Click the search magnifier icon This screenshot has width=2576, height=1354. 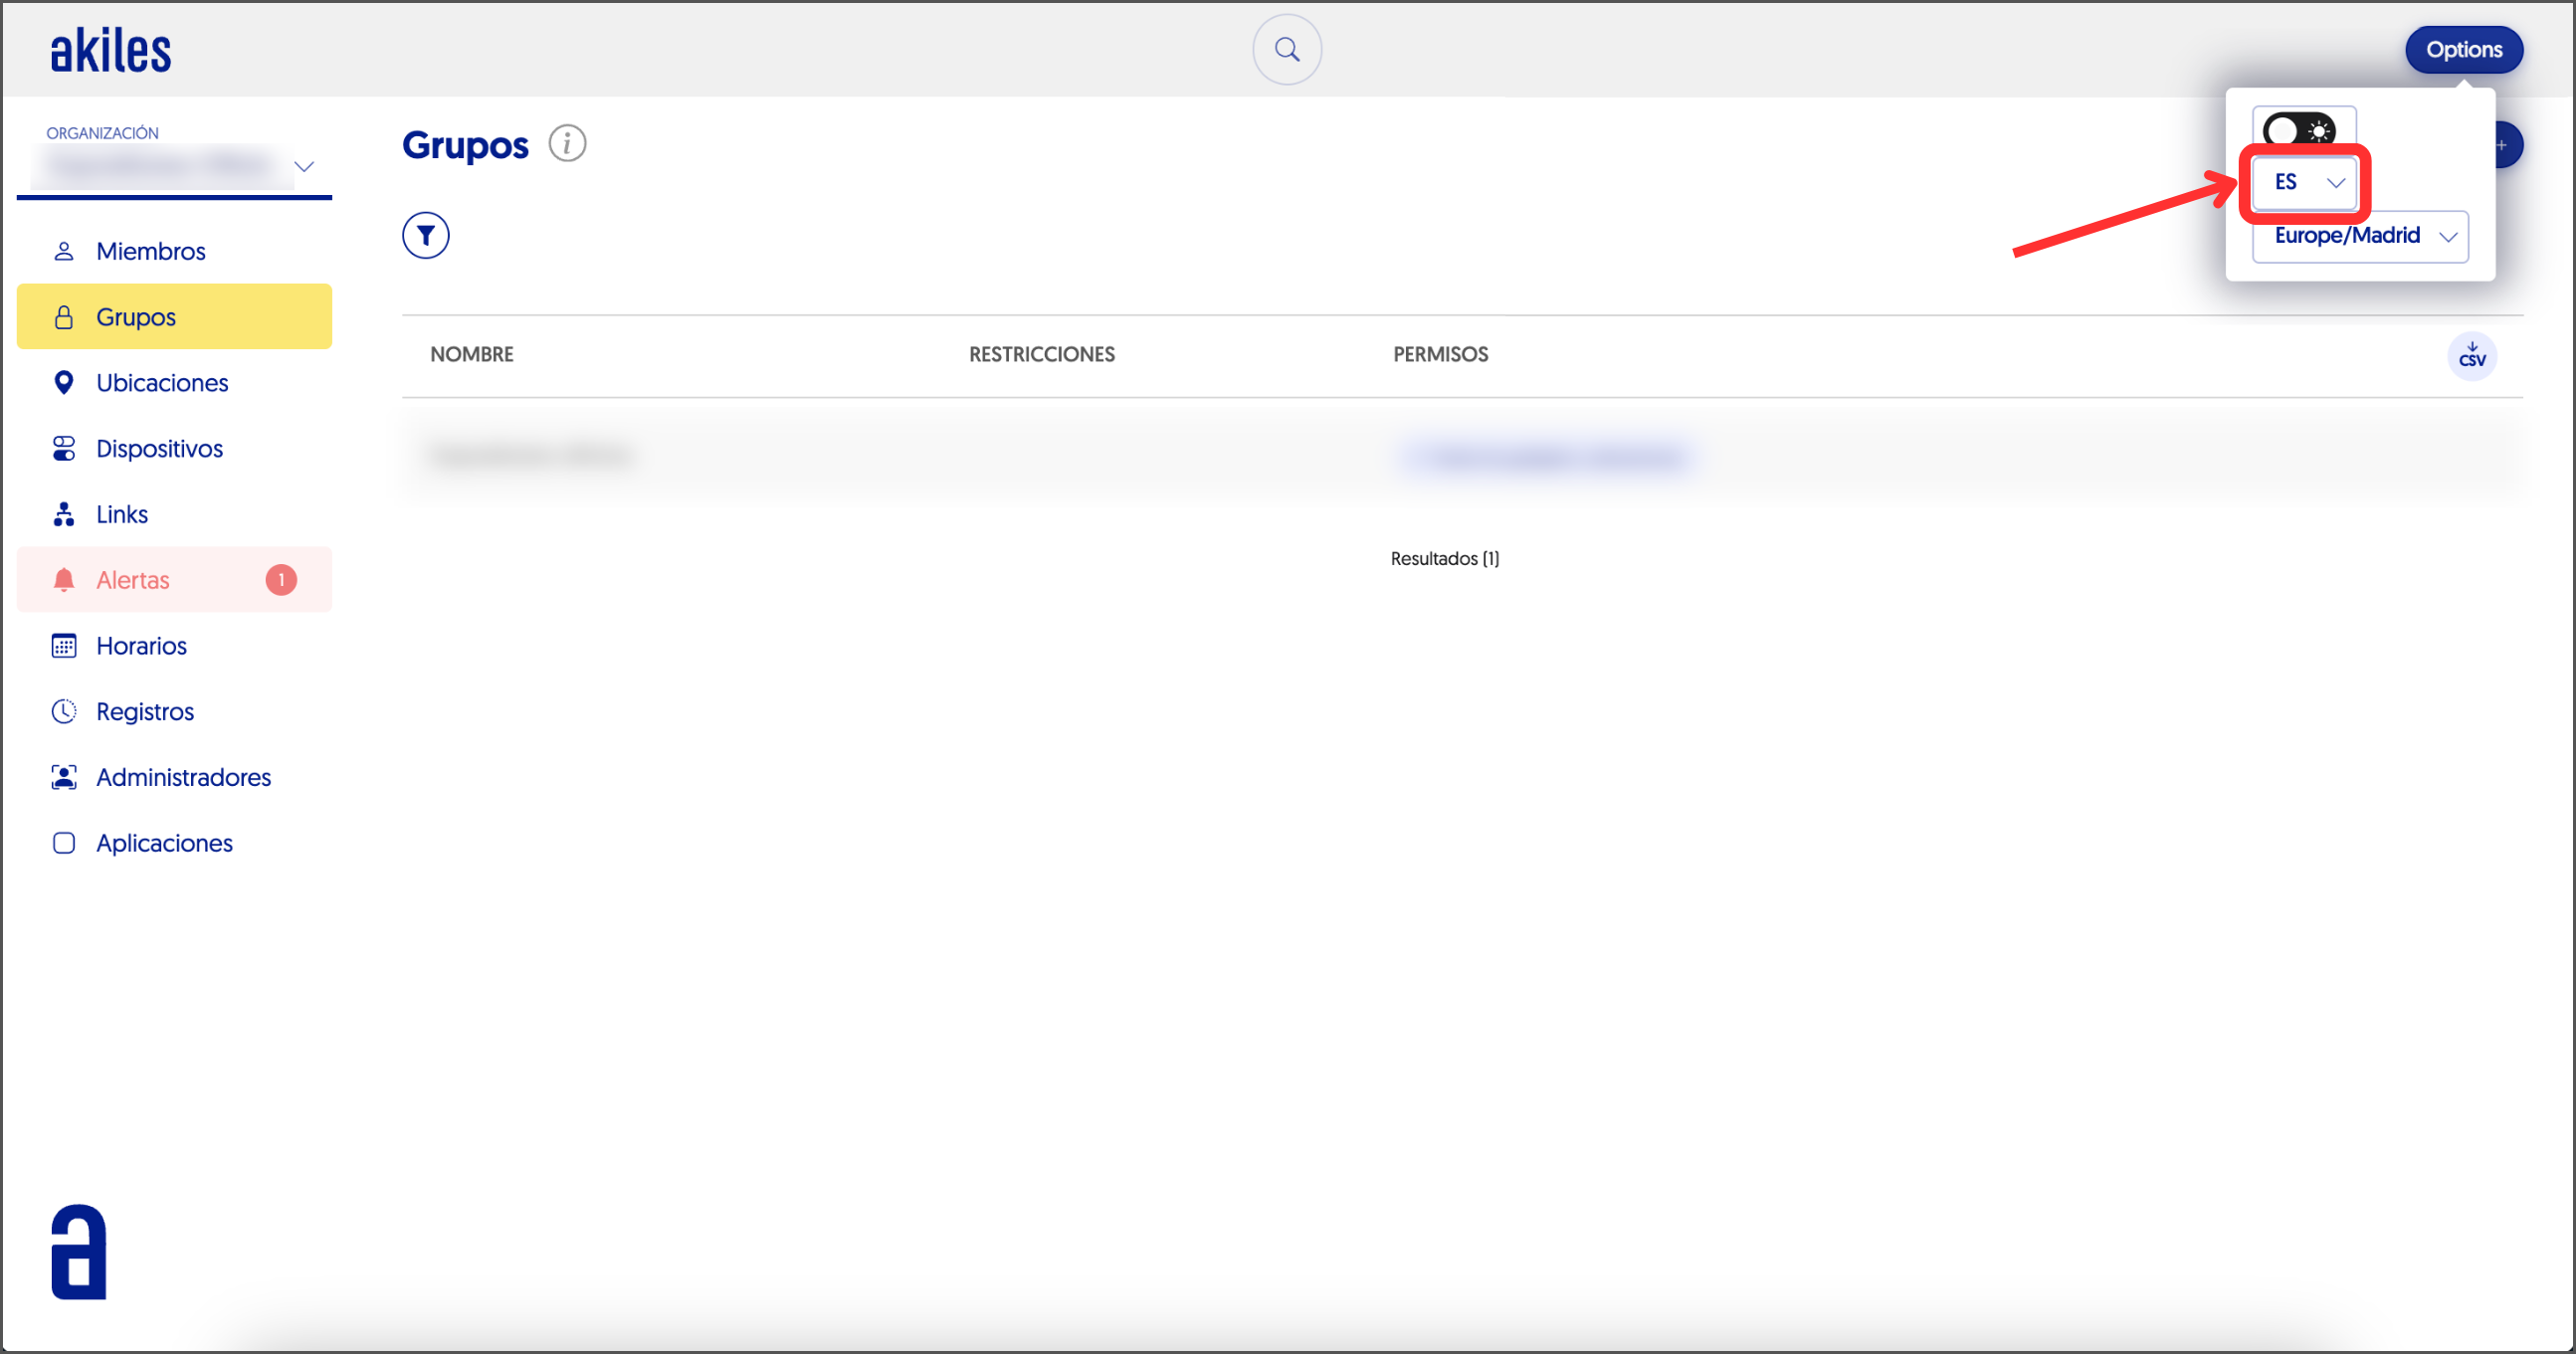pos(1287,49)
